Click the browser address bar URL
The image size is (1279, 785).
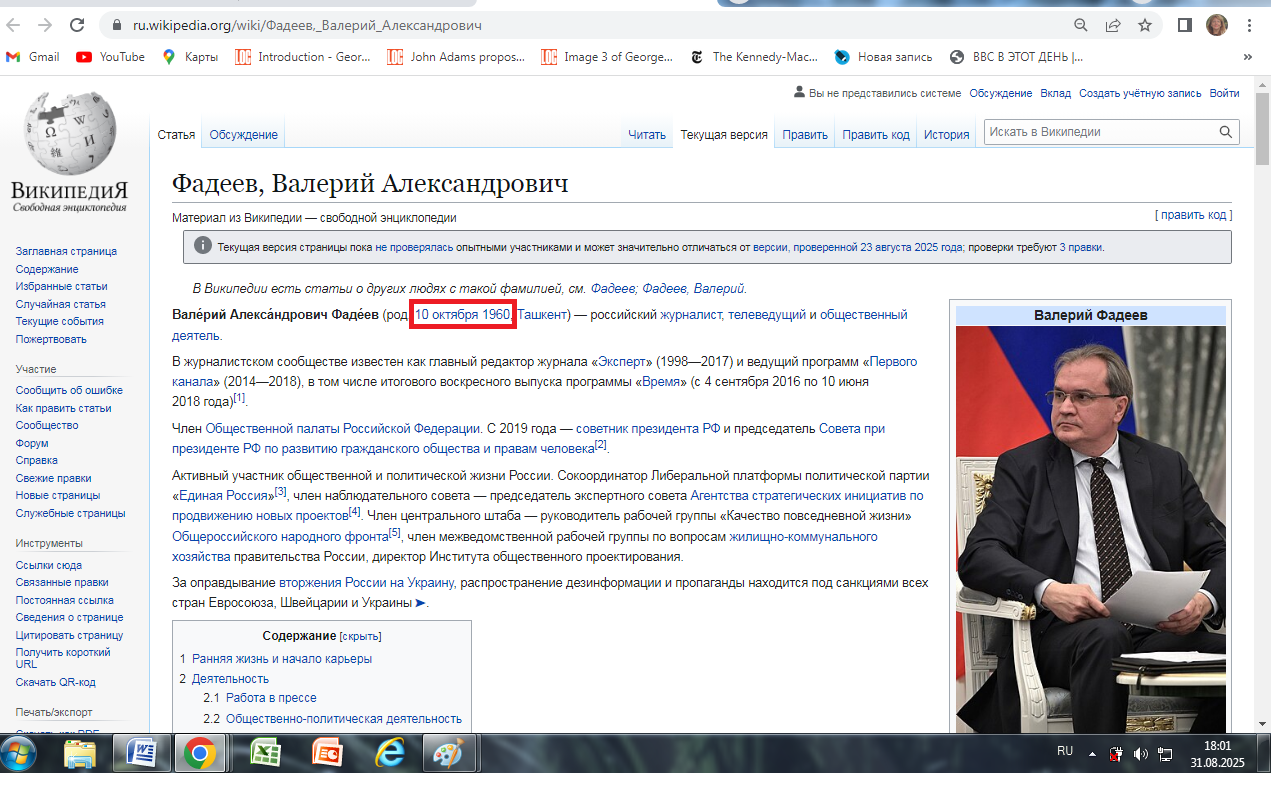click(307, 25)
